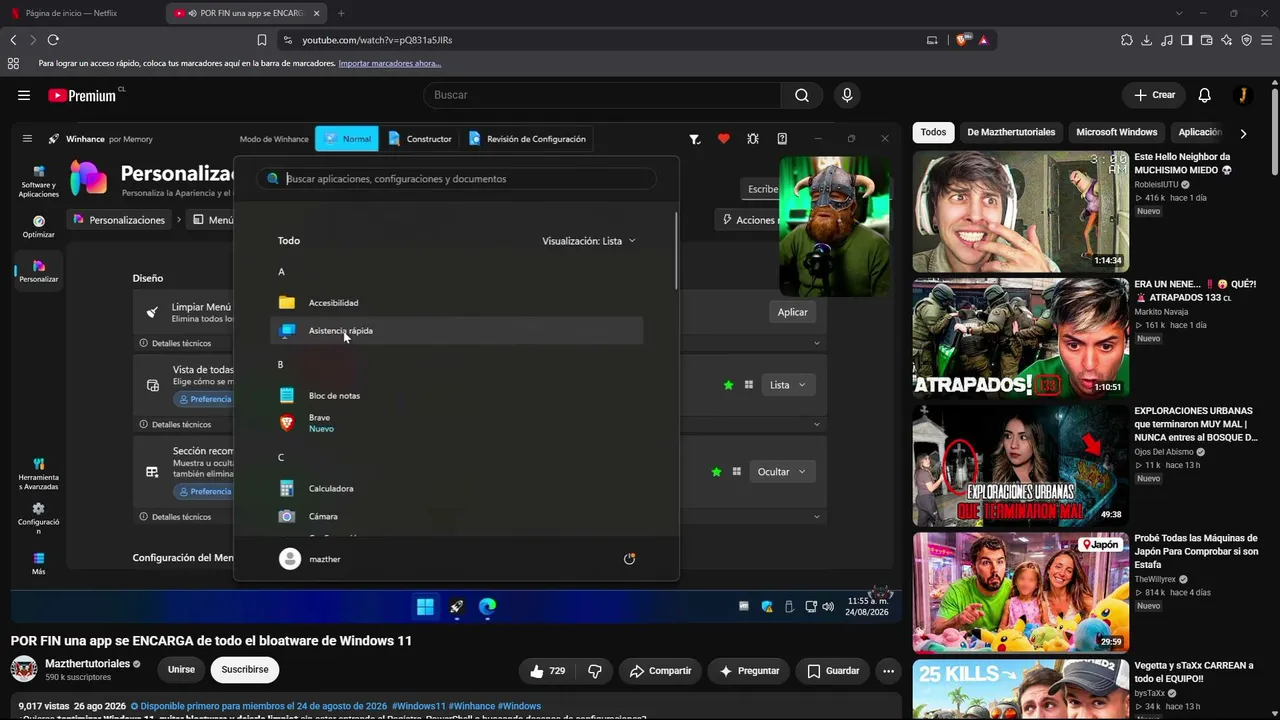Select the Microsoft Windows filter chip
Screen dimensions: 1280x720
1116,132
